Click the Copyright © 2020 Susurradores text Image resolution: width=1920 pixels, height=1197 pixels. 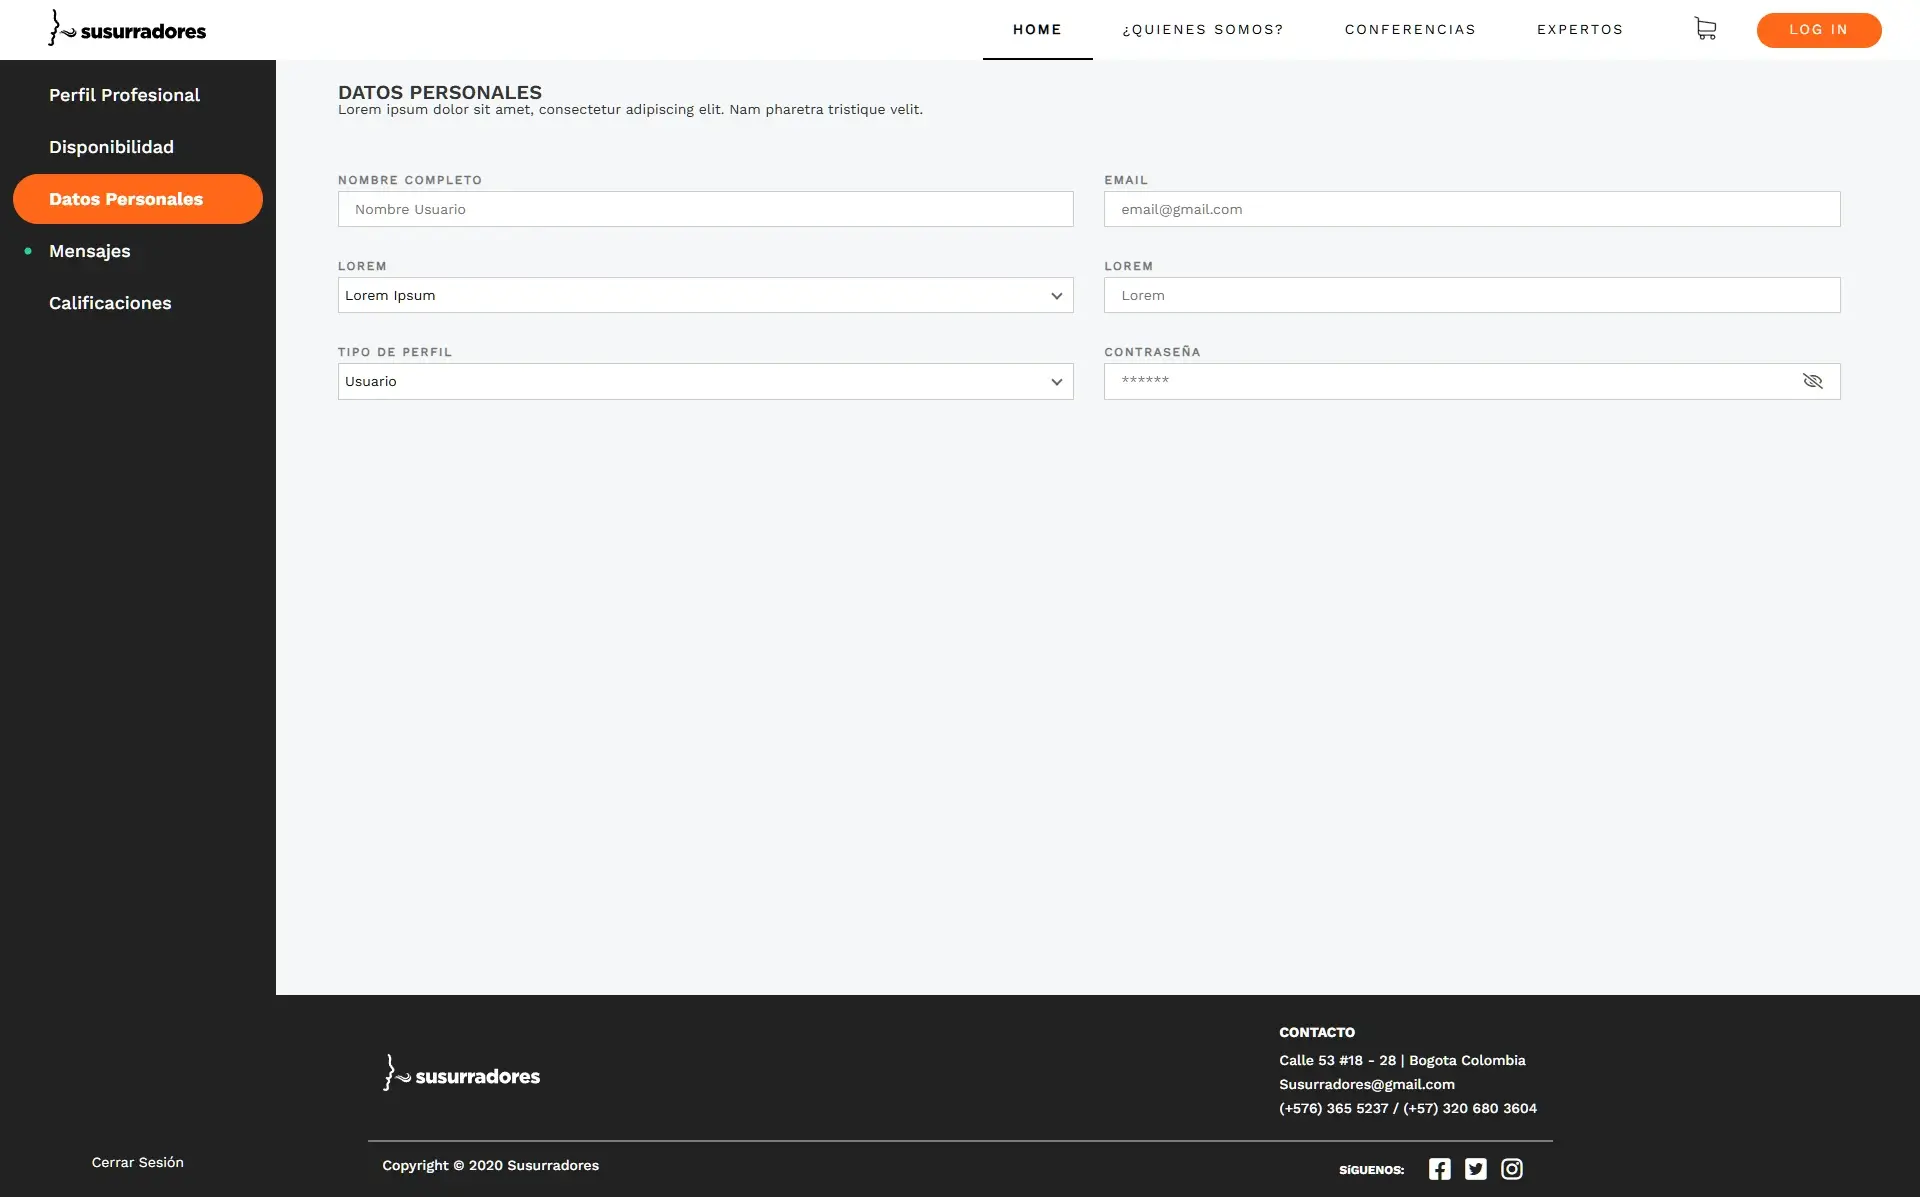point(490,1165)
